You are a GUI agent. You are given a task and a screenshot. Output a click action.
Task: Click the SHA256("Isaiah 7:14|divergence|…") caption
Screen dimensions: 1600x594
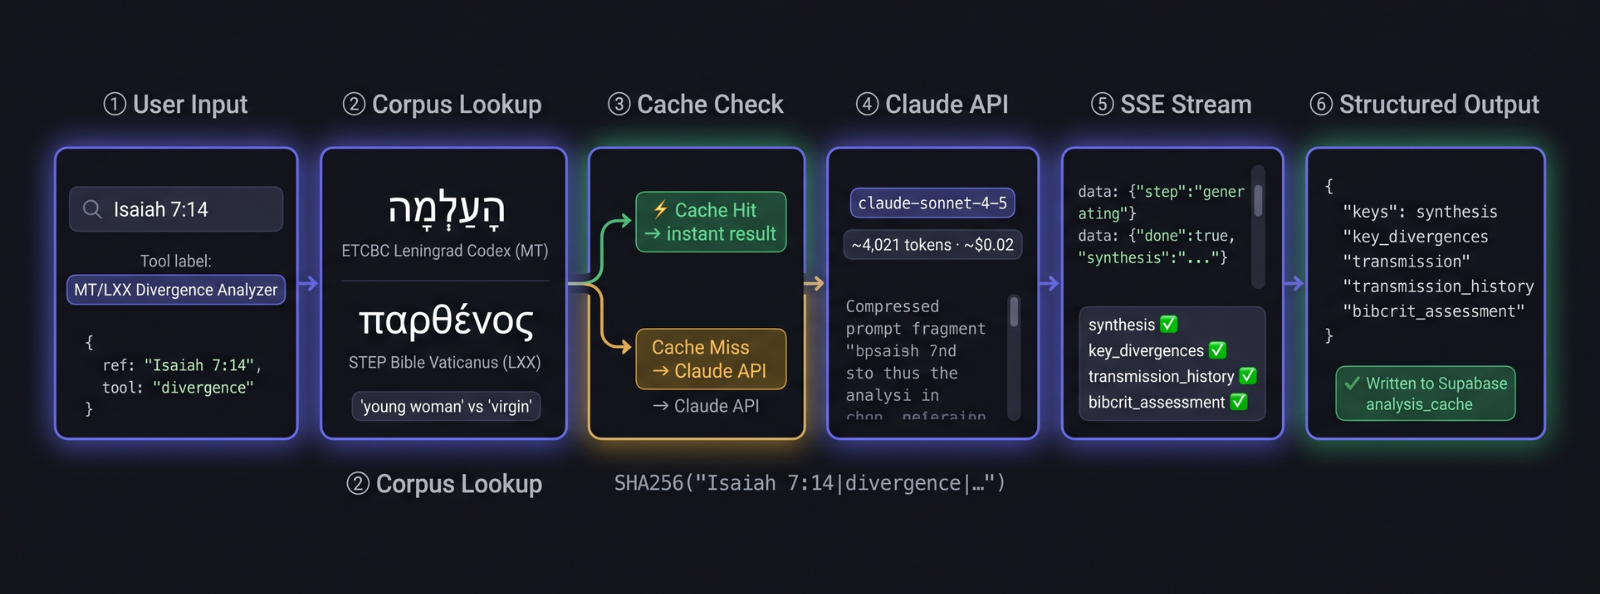pyautogui.click(x=810, y=483)
